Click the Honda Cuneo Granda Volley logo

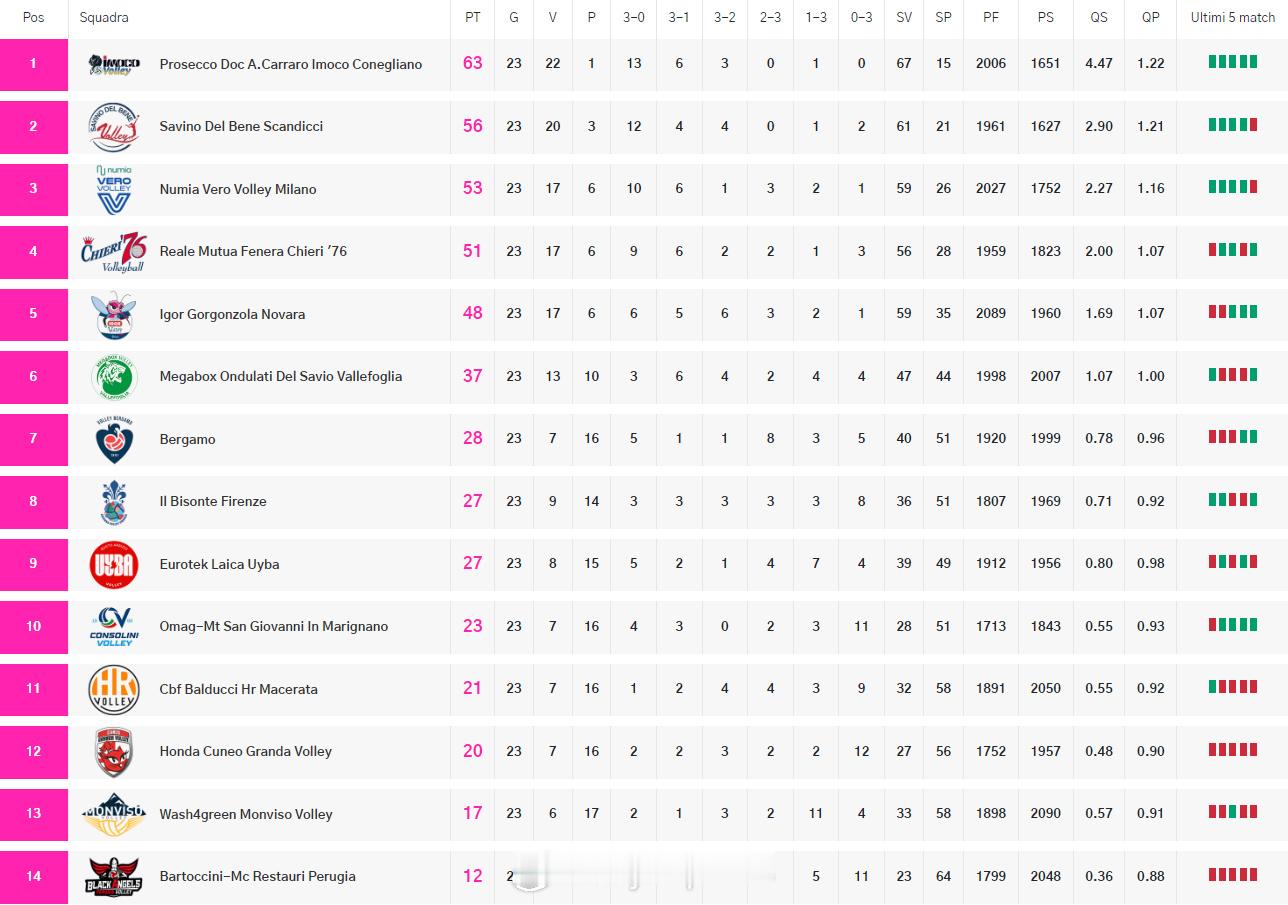[114, 751]
